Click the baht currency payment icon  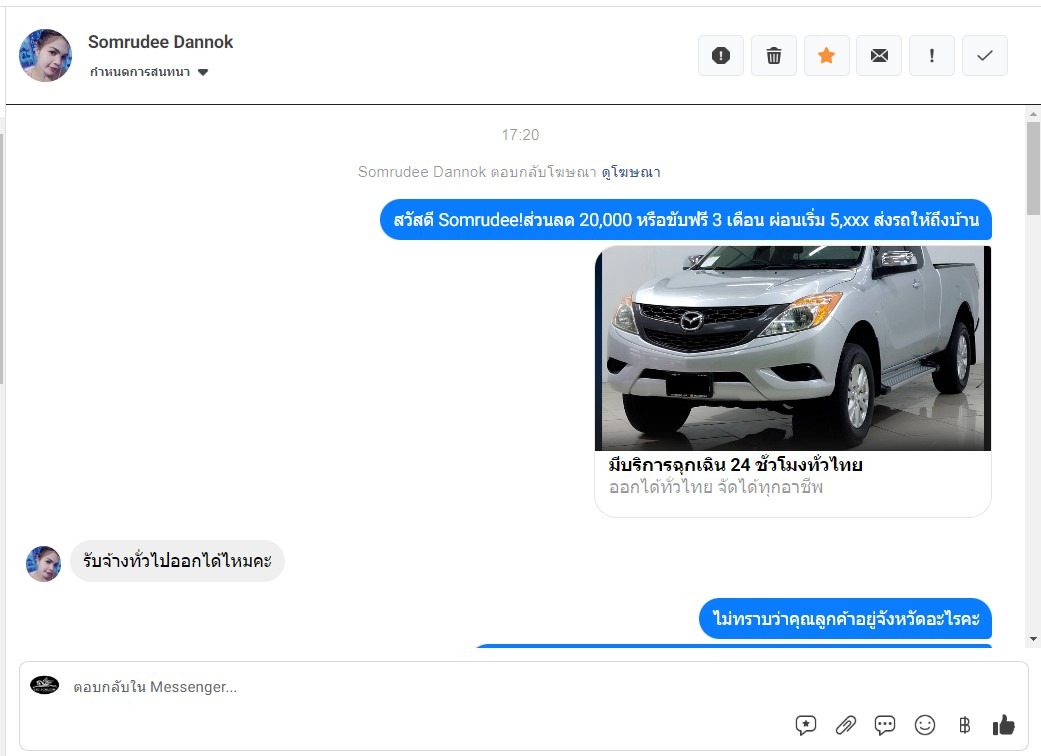[x=964, y=725]
